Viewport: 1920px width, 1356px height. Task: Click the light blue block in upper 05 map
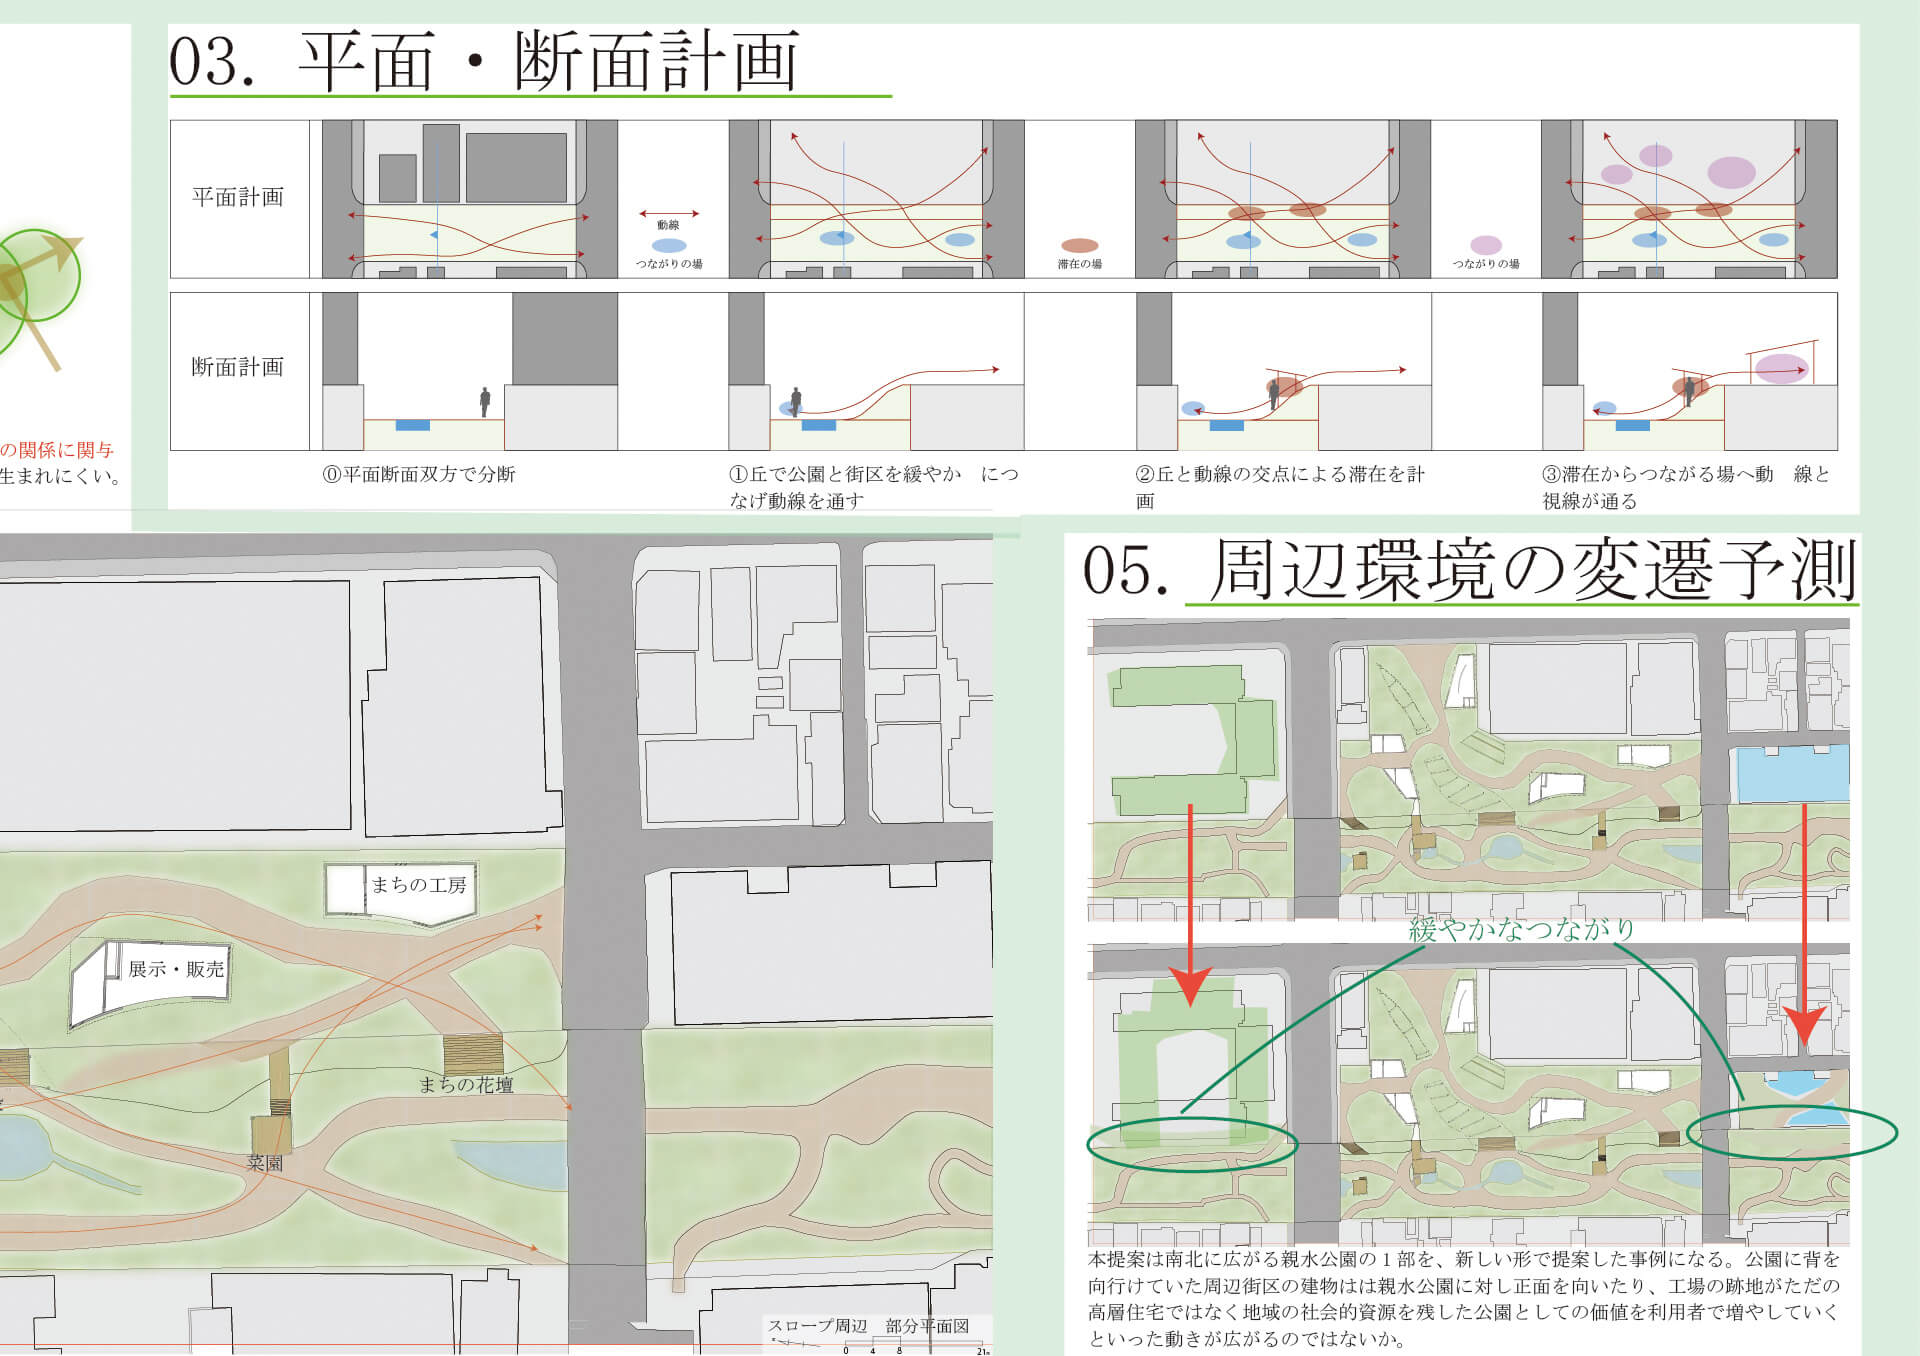1792,773
